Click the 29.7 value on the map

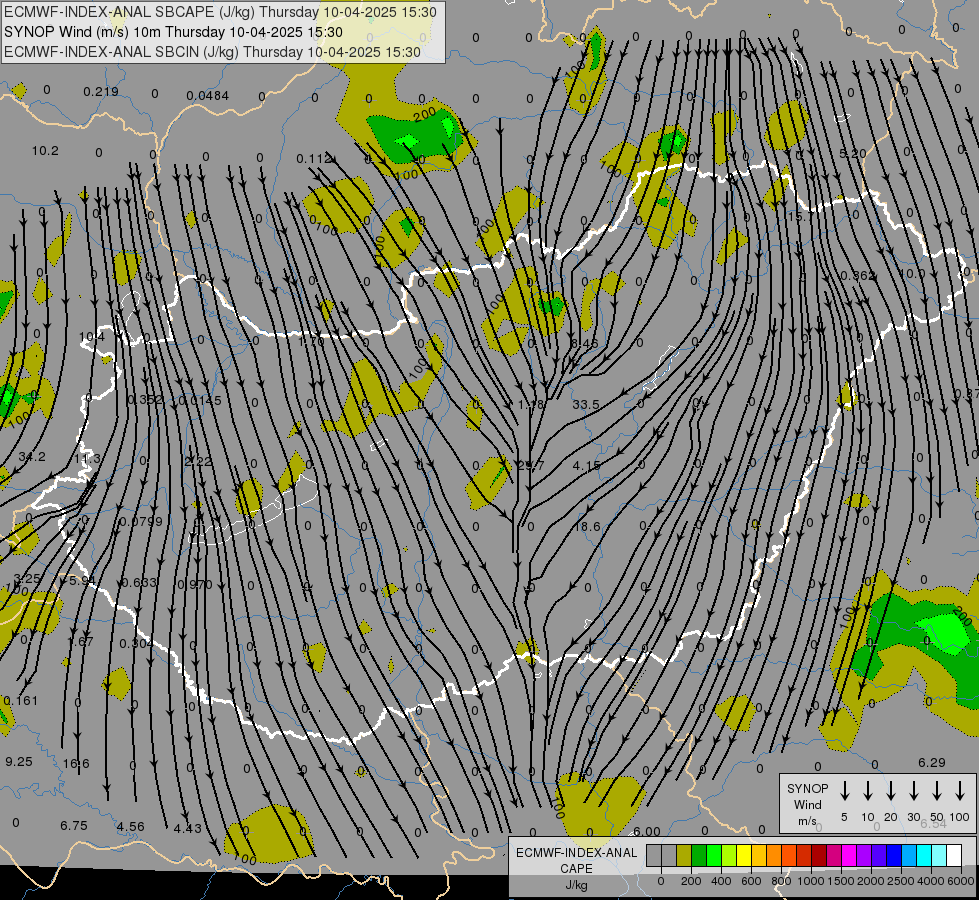tap(531, 465)
